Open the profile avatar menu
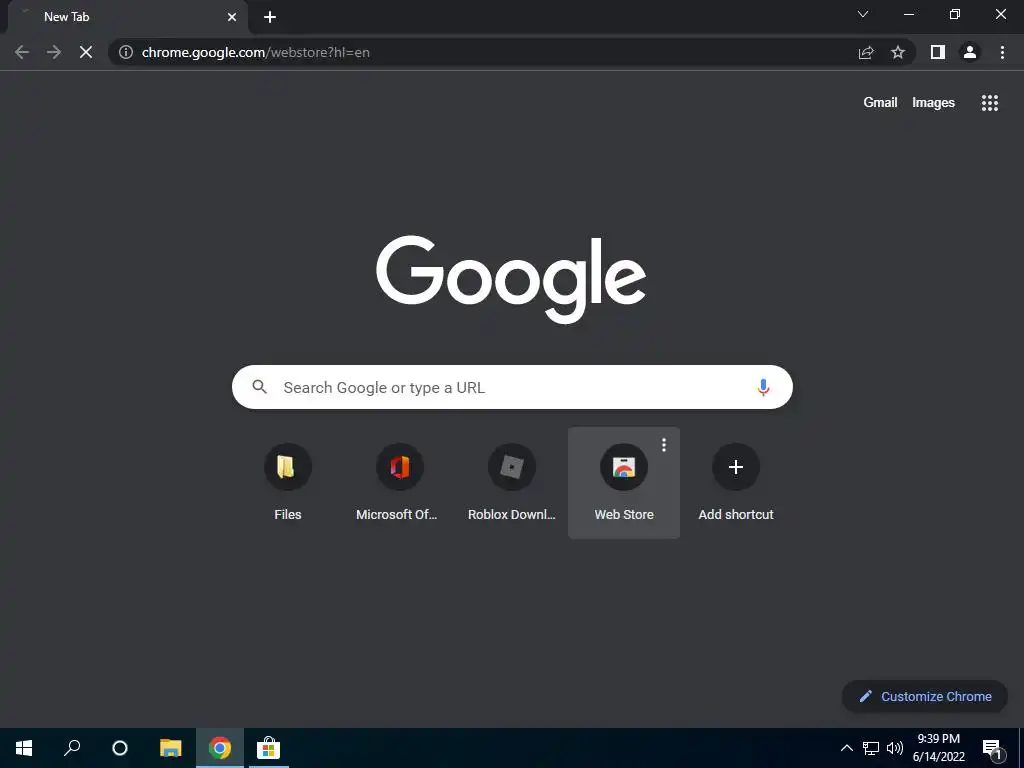 (x=970, y=52)
